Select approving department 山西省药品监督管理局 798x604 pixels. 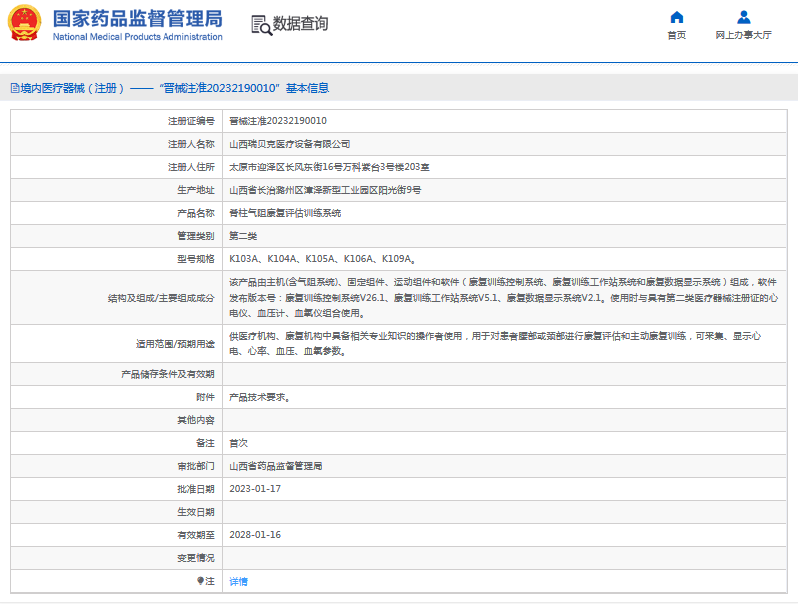coord(275,466)
